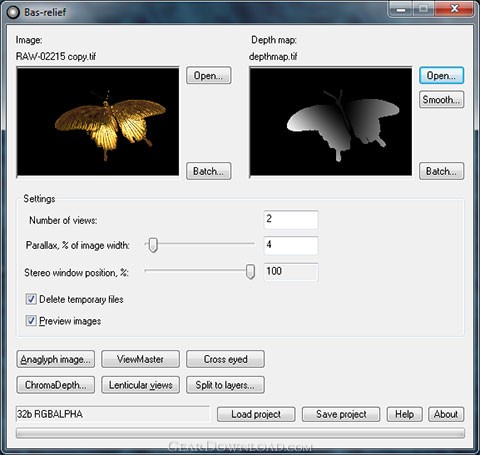Generate an Anaglyph image
Image resolution: width=480 pixels, height=455 pixels.
56,359
